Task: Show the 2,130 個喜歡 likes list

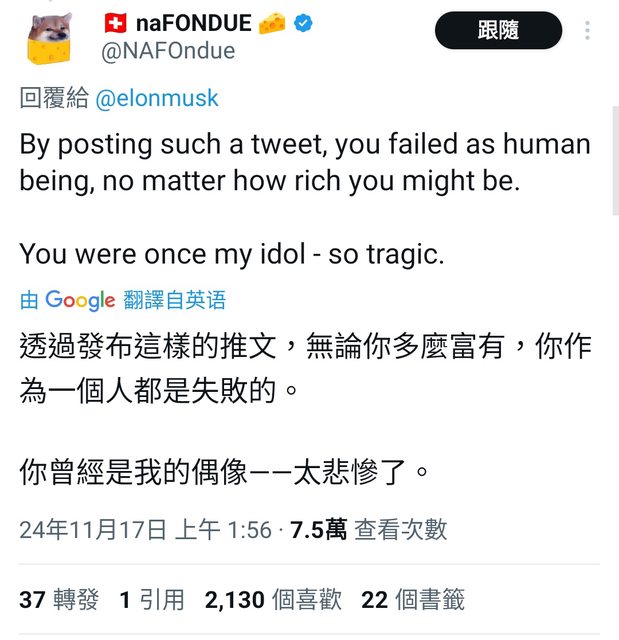Action: (273, 600)
